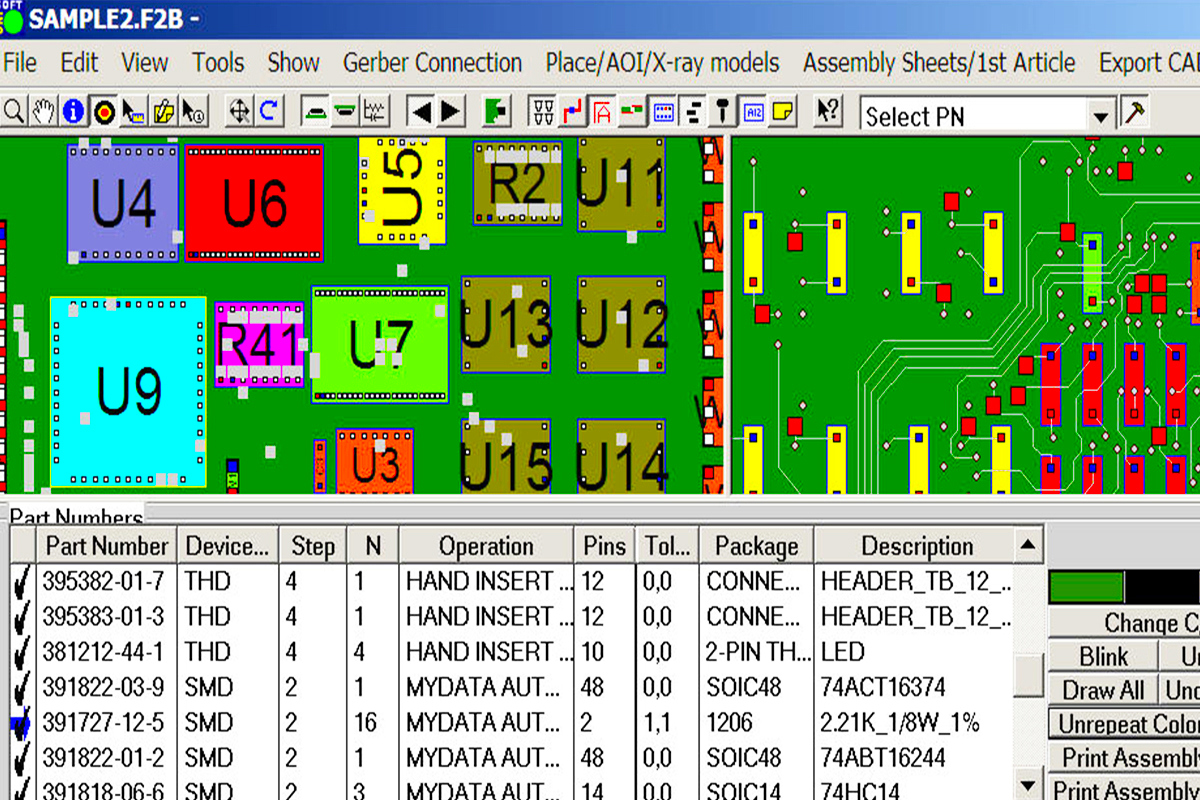This screenshot has height=800, width=1200.
Task: Click the What's This help cursor icon
Action: pyautogui.click(x=828, y=111)
